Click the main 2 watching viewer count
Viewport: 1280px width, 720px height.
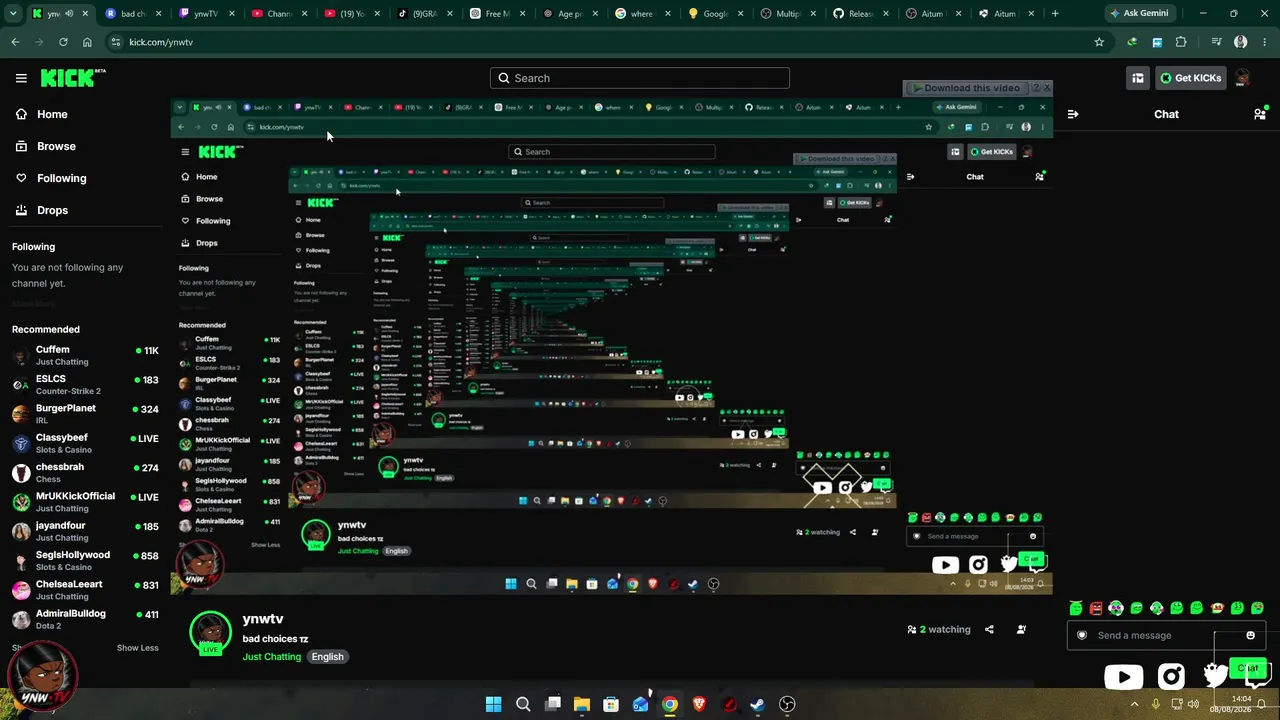tap(939, 629)
